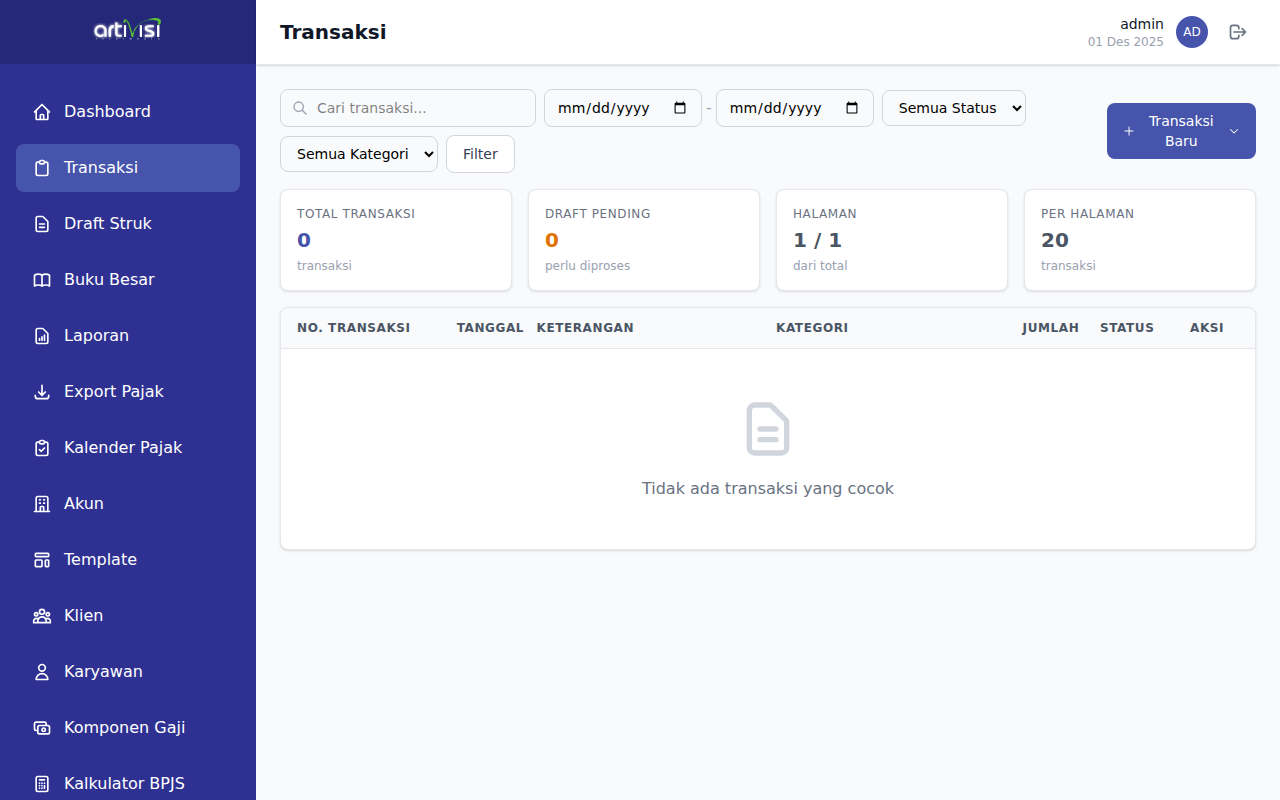This screenshot has width=1280, height=800.
Task: Click the Klien people icon
Action: tap(42, 616)
